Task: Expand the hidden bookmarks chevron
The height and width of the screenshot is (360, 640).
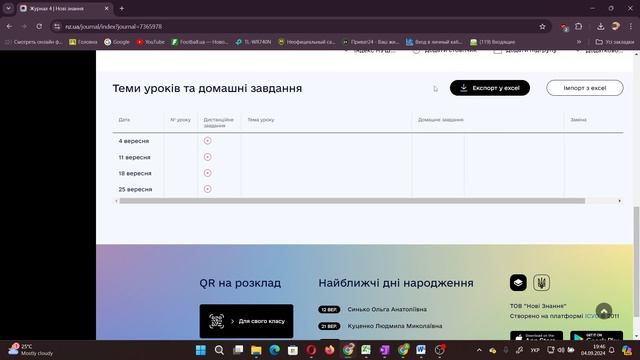Action: click(x=579, y=42)
